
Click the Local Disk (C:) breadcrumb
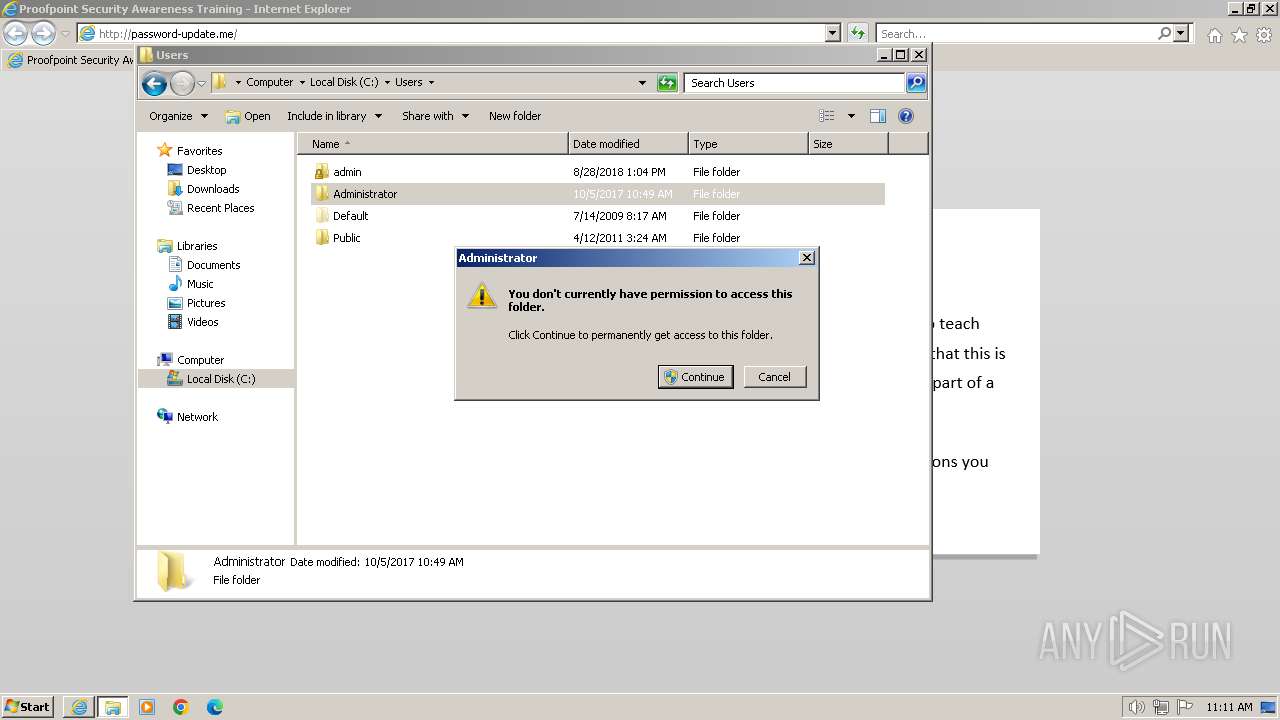point(344,83)
